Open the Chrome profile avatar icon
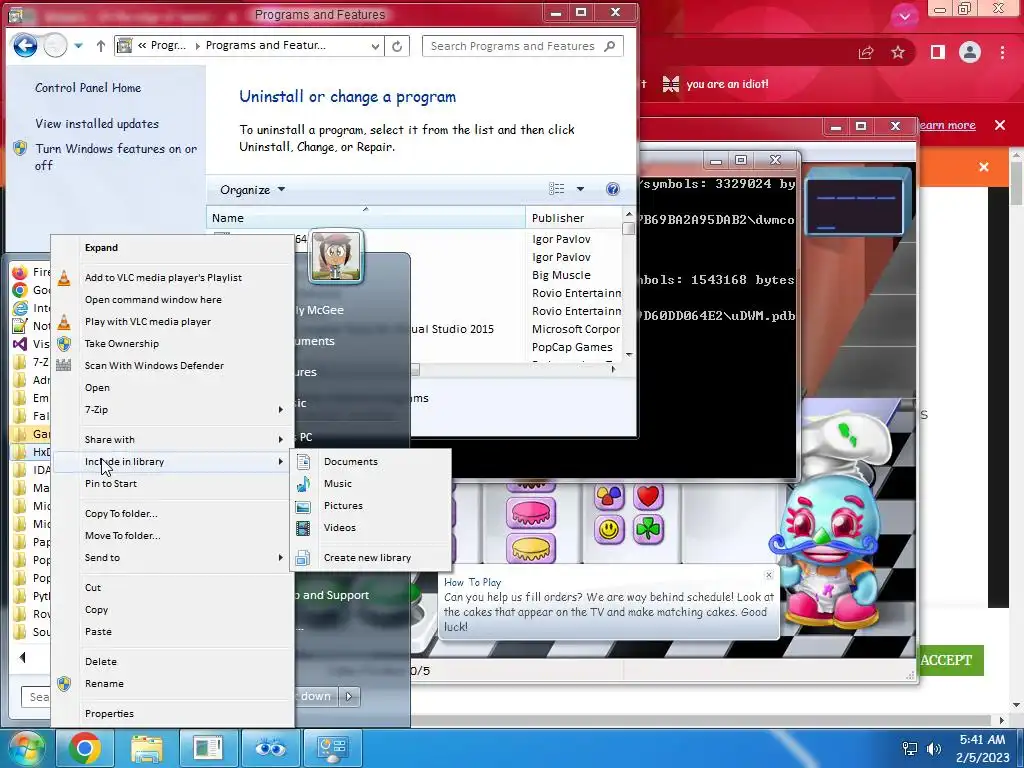Screen dimensions: 1024x768 (x=970, y=52)
